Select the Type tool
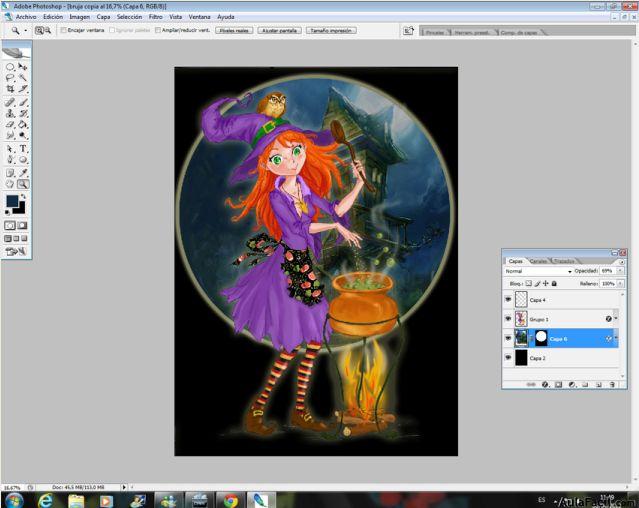The width and height of the screenshot is (639, 508). (x=23, y=149)
